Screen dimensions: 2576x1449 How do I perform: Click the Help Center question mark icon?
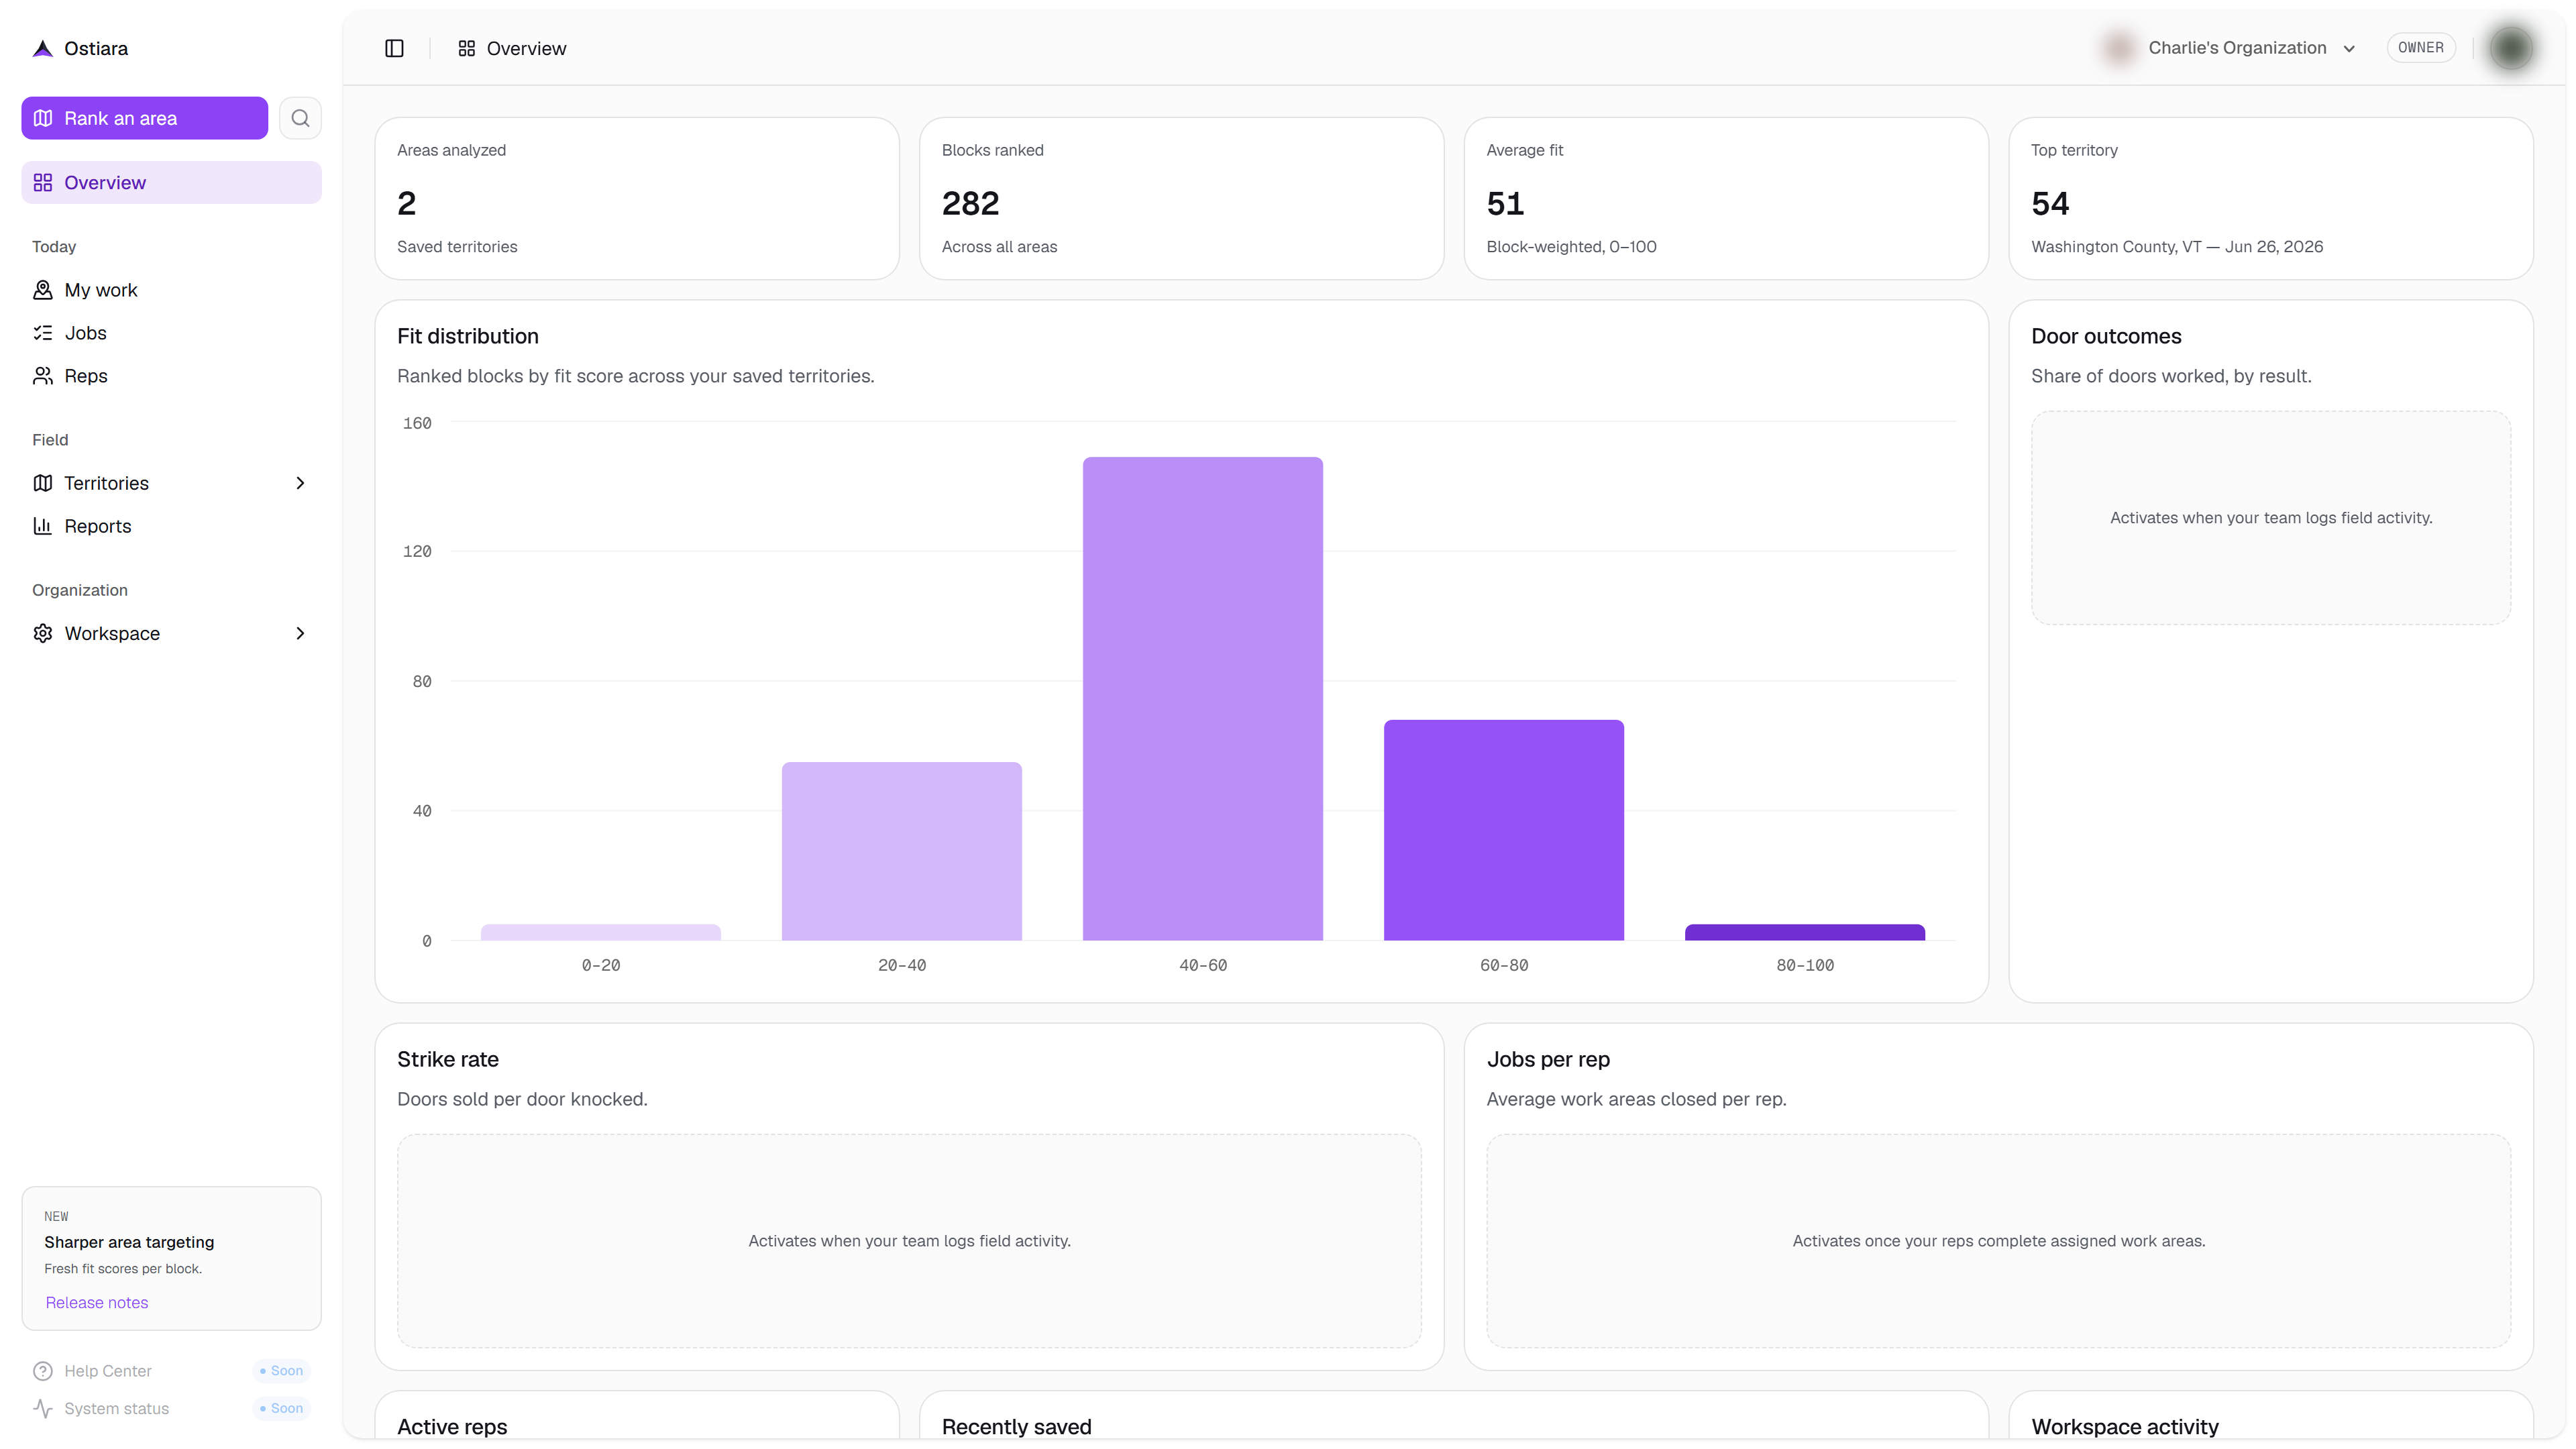point(42,1371)
